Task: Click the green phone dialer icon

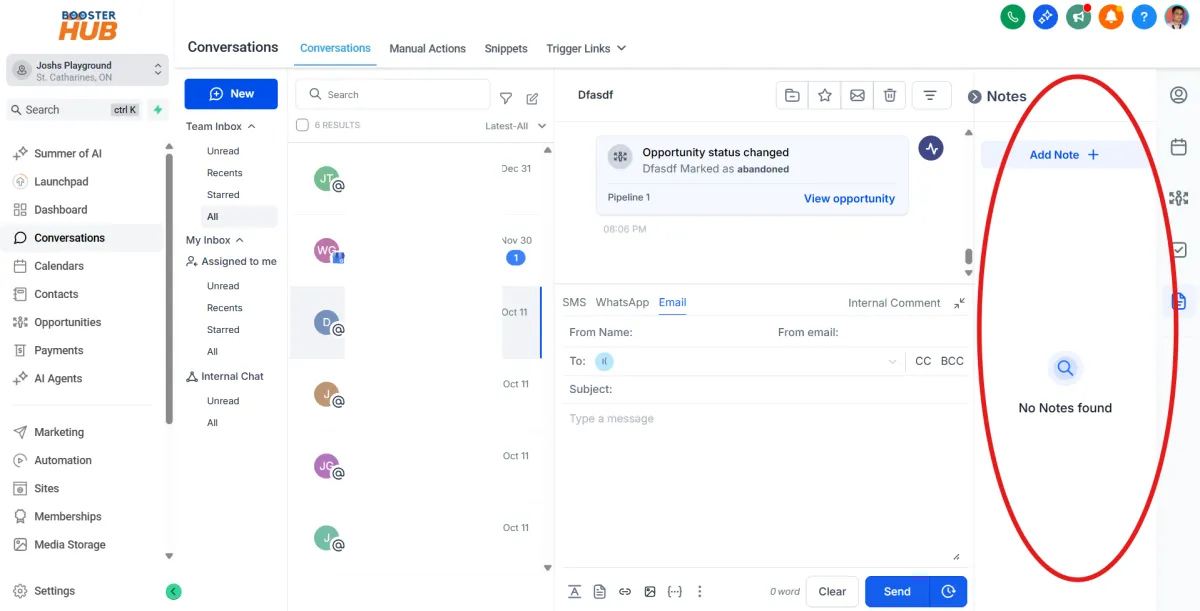Action: [x=1013, y=17]
